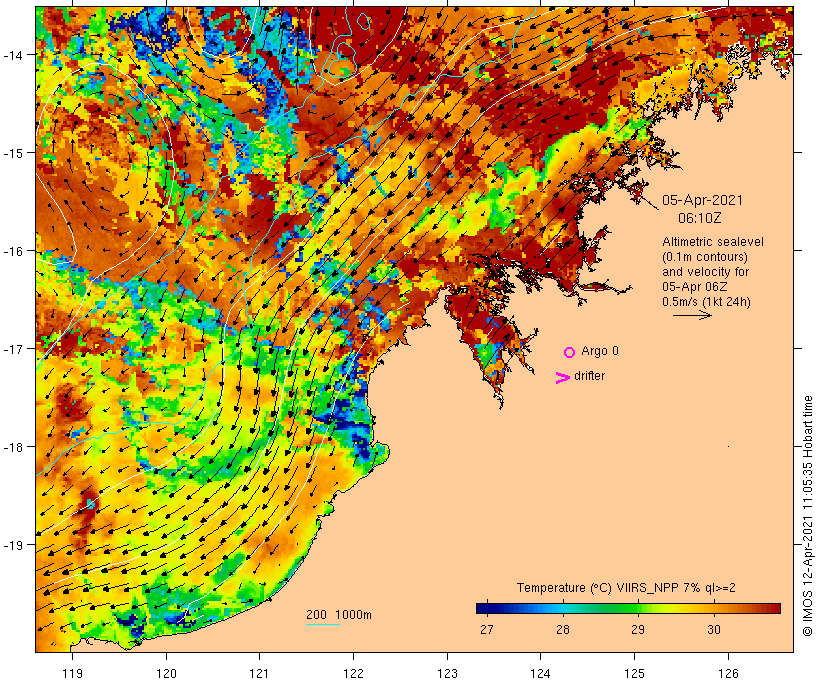Click longitude axis label 123
The image size is (820, 680).
pos(447,673)
